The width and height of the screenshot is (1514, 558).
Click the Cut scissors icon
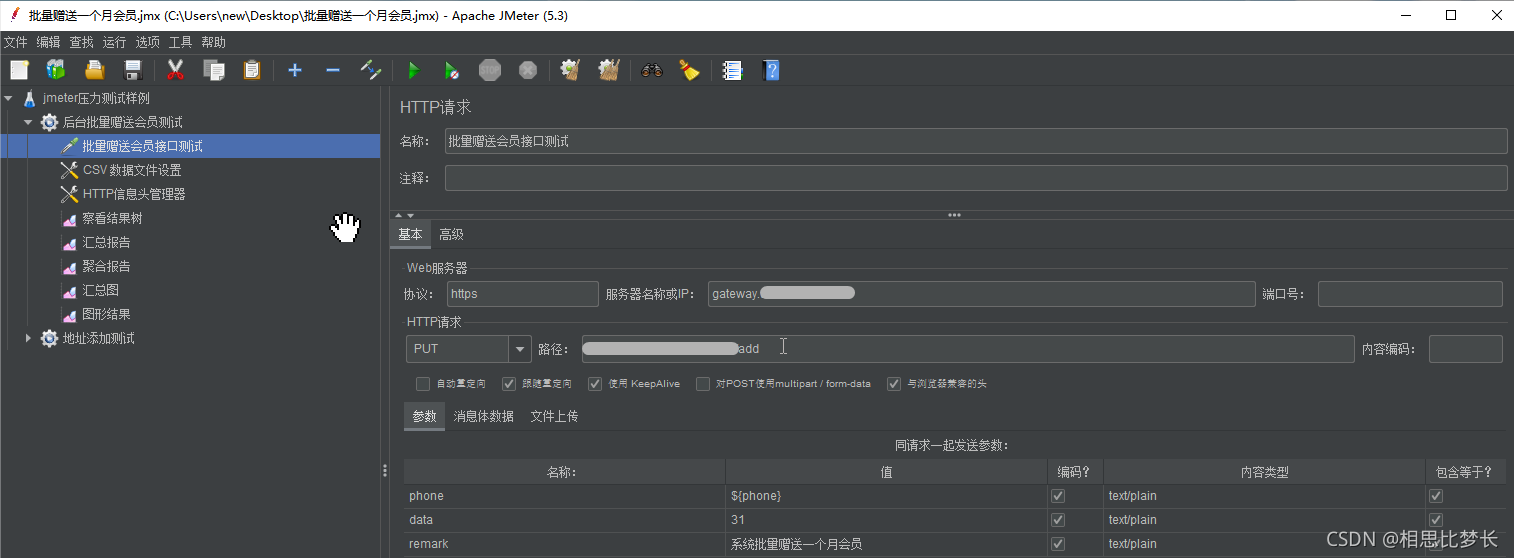click(176, 70)
